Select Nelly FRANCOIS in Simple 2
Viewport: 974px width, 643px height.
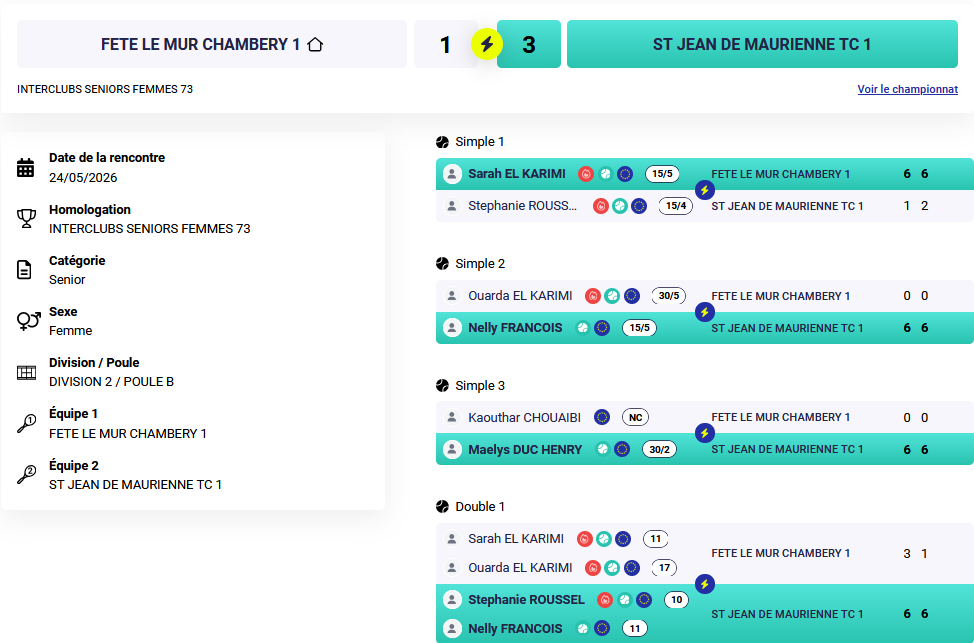click(x=515, y=327)
